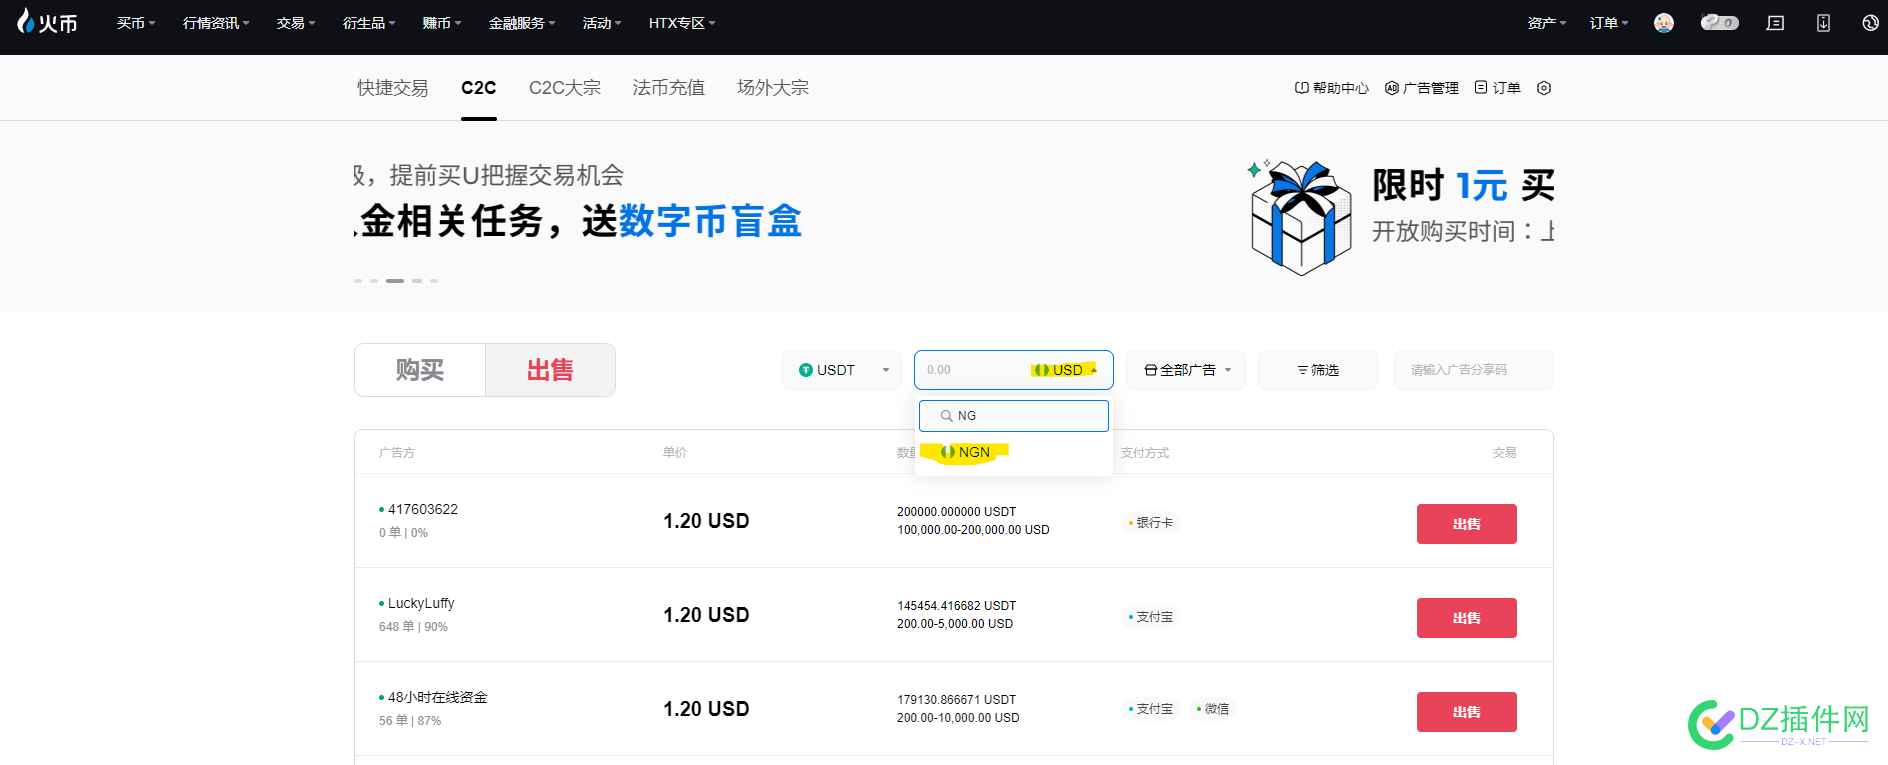Click the points badge showing 0
This screenshot has height=765, width=1888.
(x=1720, y=23)
